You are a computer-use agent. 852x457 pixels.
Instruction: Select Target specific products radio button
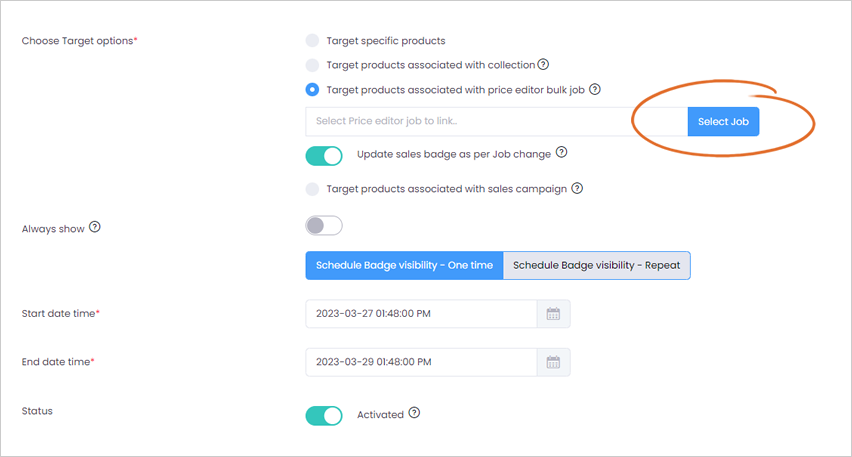tap(312, 41)
